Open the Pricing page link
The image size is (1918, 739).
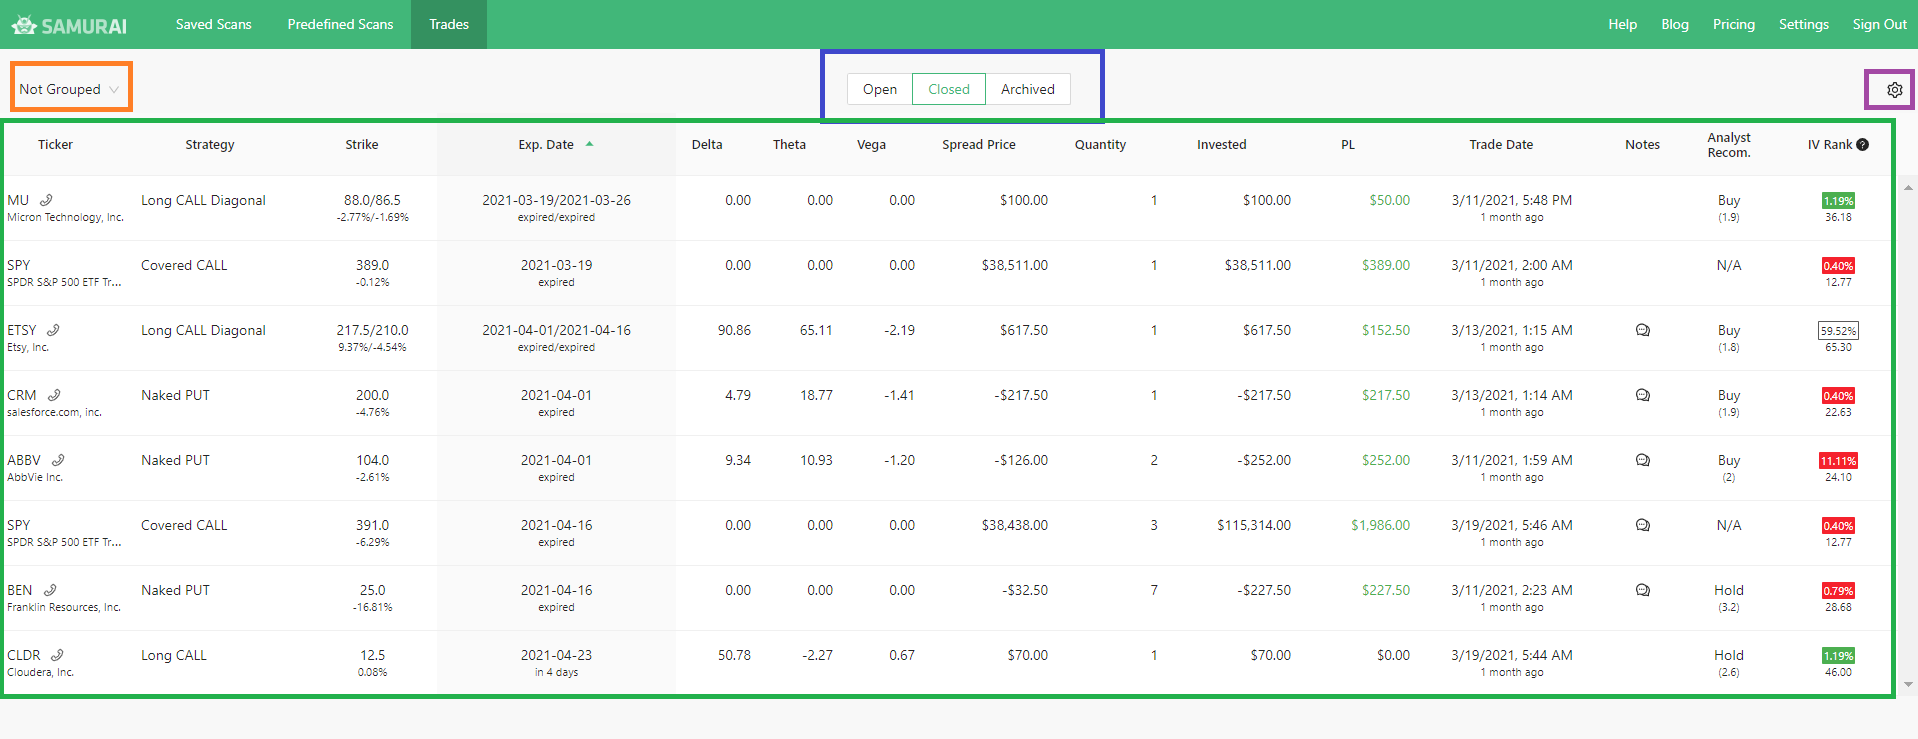point(1733,24)
